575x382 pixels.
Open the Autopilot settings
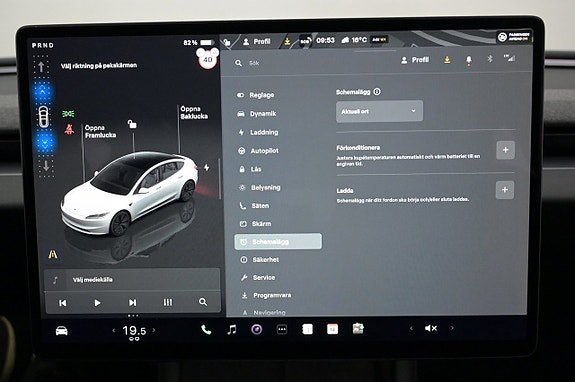[258, 151]
